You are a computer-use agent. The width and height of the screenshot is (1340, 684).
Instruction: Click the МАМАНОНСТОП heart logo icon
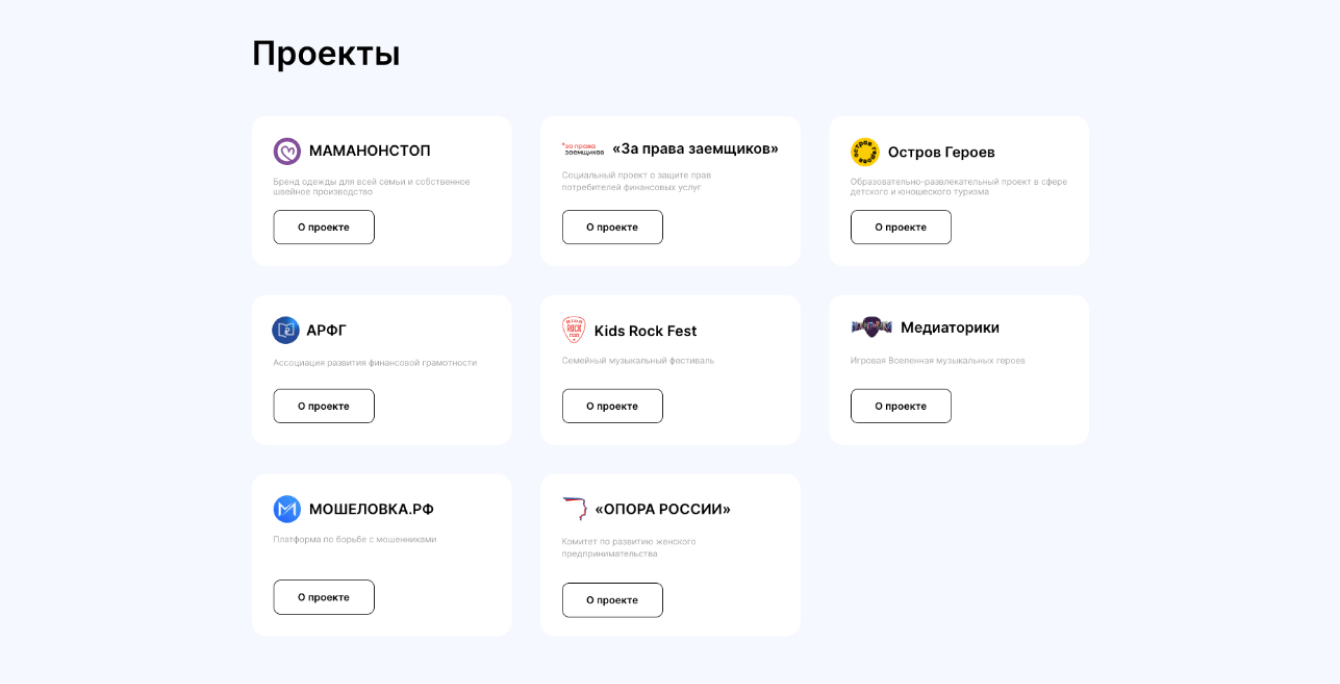pyautogui.click(x=287, y=151)
